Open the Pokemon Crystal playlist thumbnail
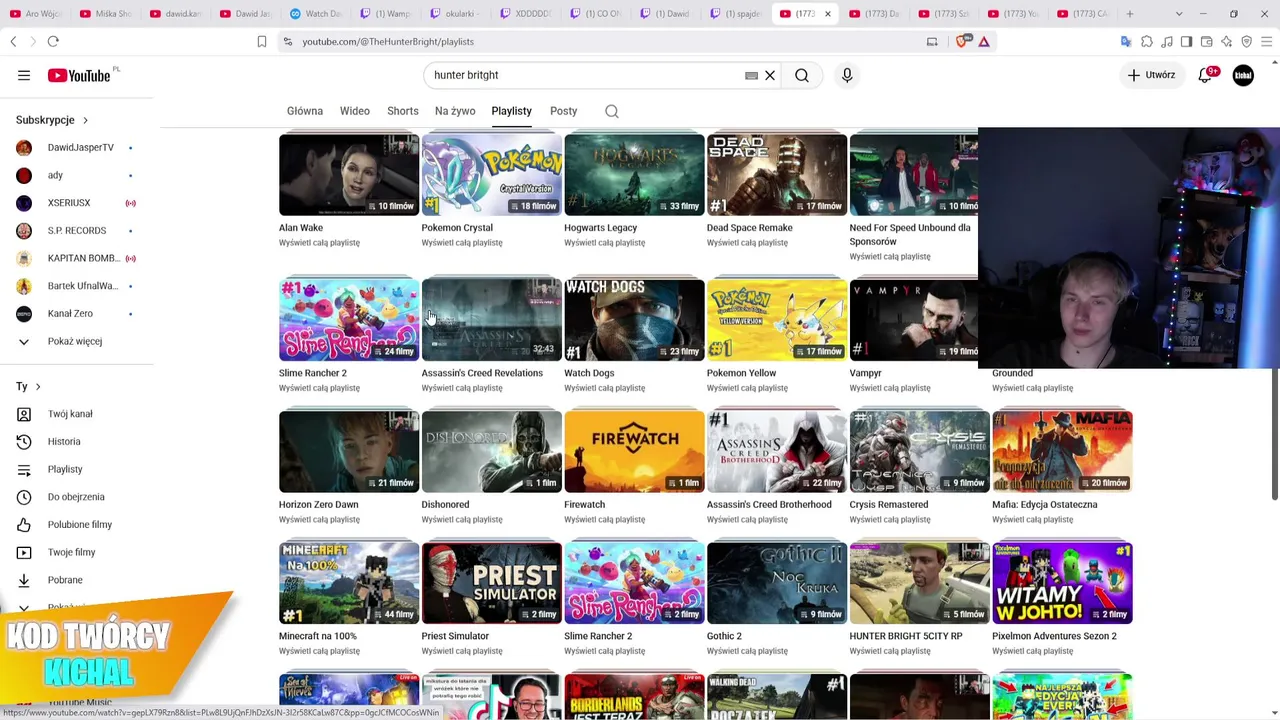 pos(491,175)
